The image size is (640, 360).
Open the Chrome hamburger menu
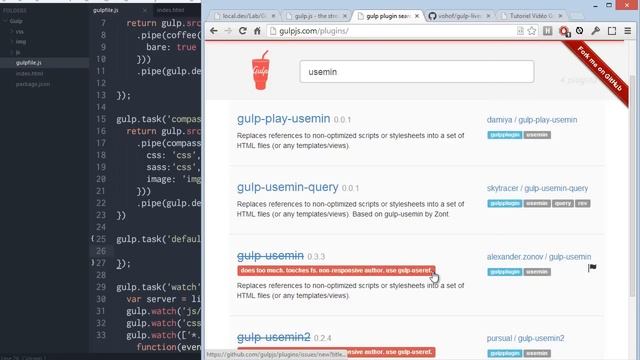[x=628, y=31]
